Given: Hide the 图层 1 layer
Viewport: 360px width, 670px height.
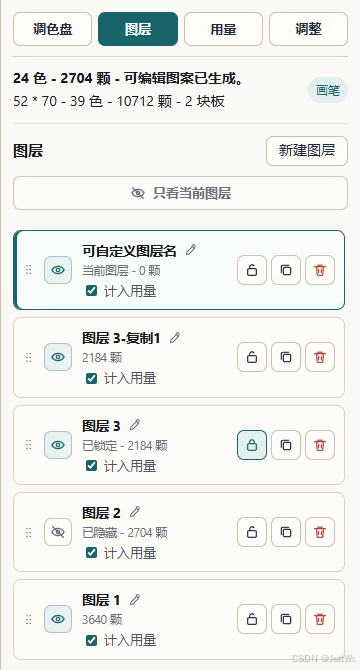Looking at the screenshot, I should (58, 619).
